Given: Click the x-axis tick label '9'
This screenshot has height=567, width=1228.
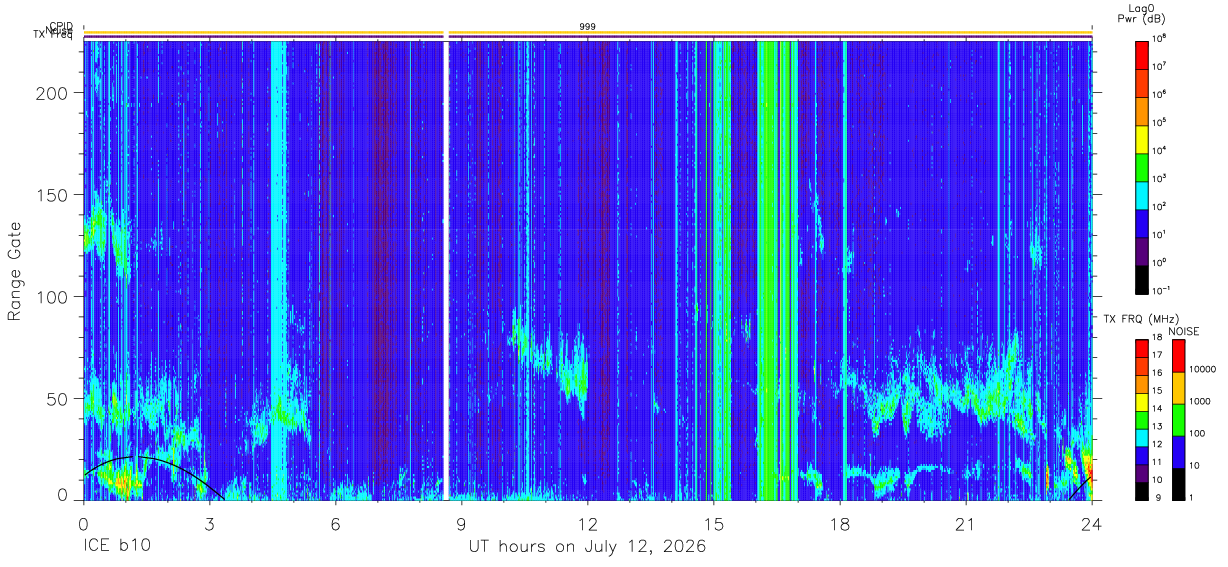Looking at the screenshot, I should (x=461, y=524).
